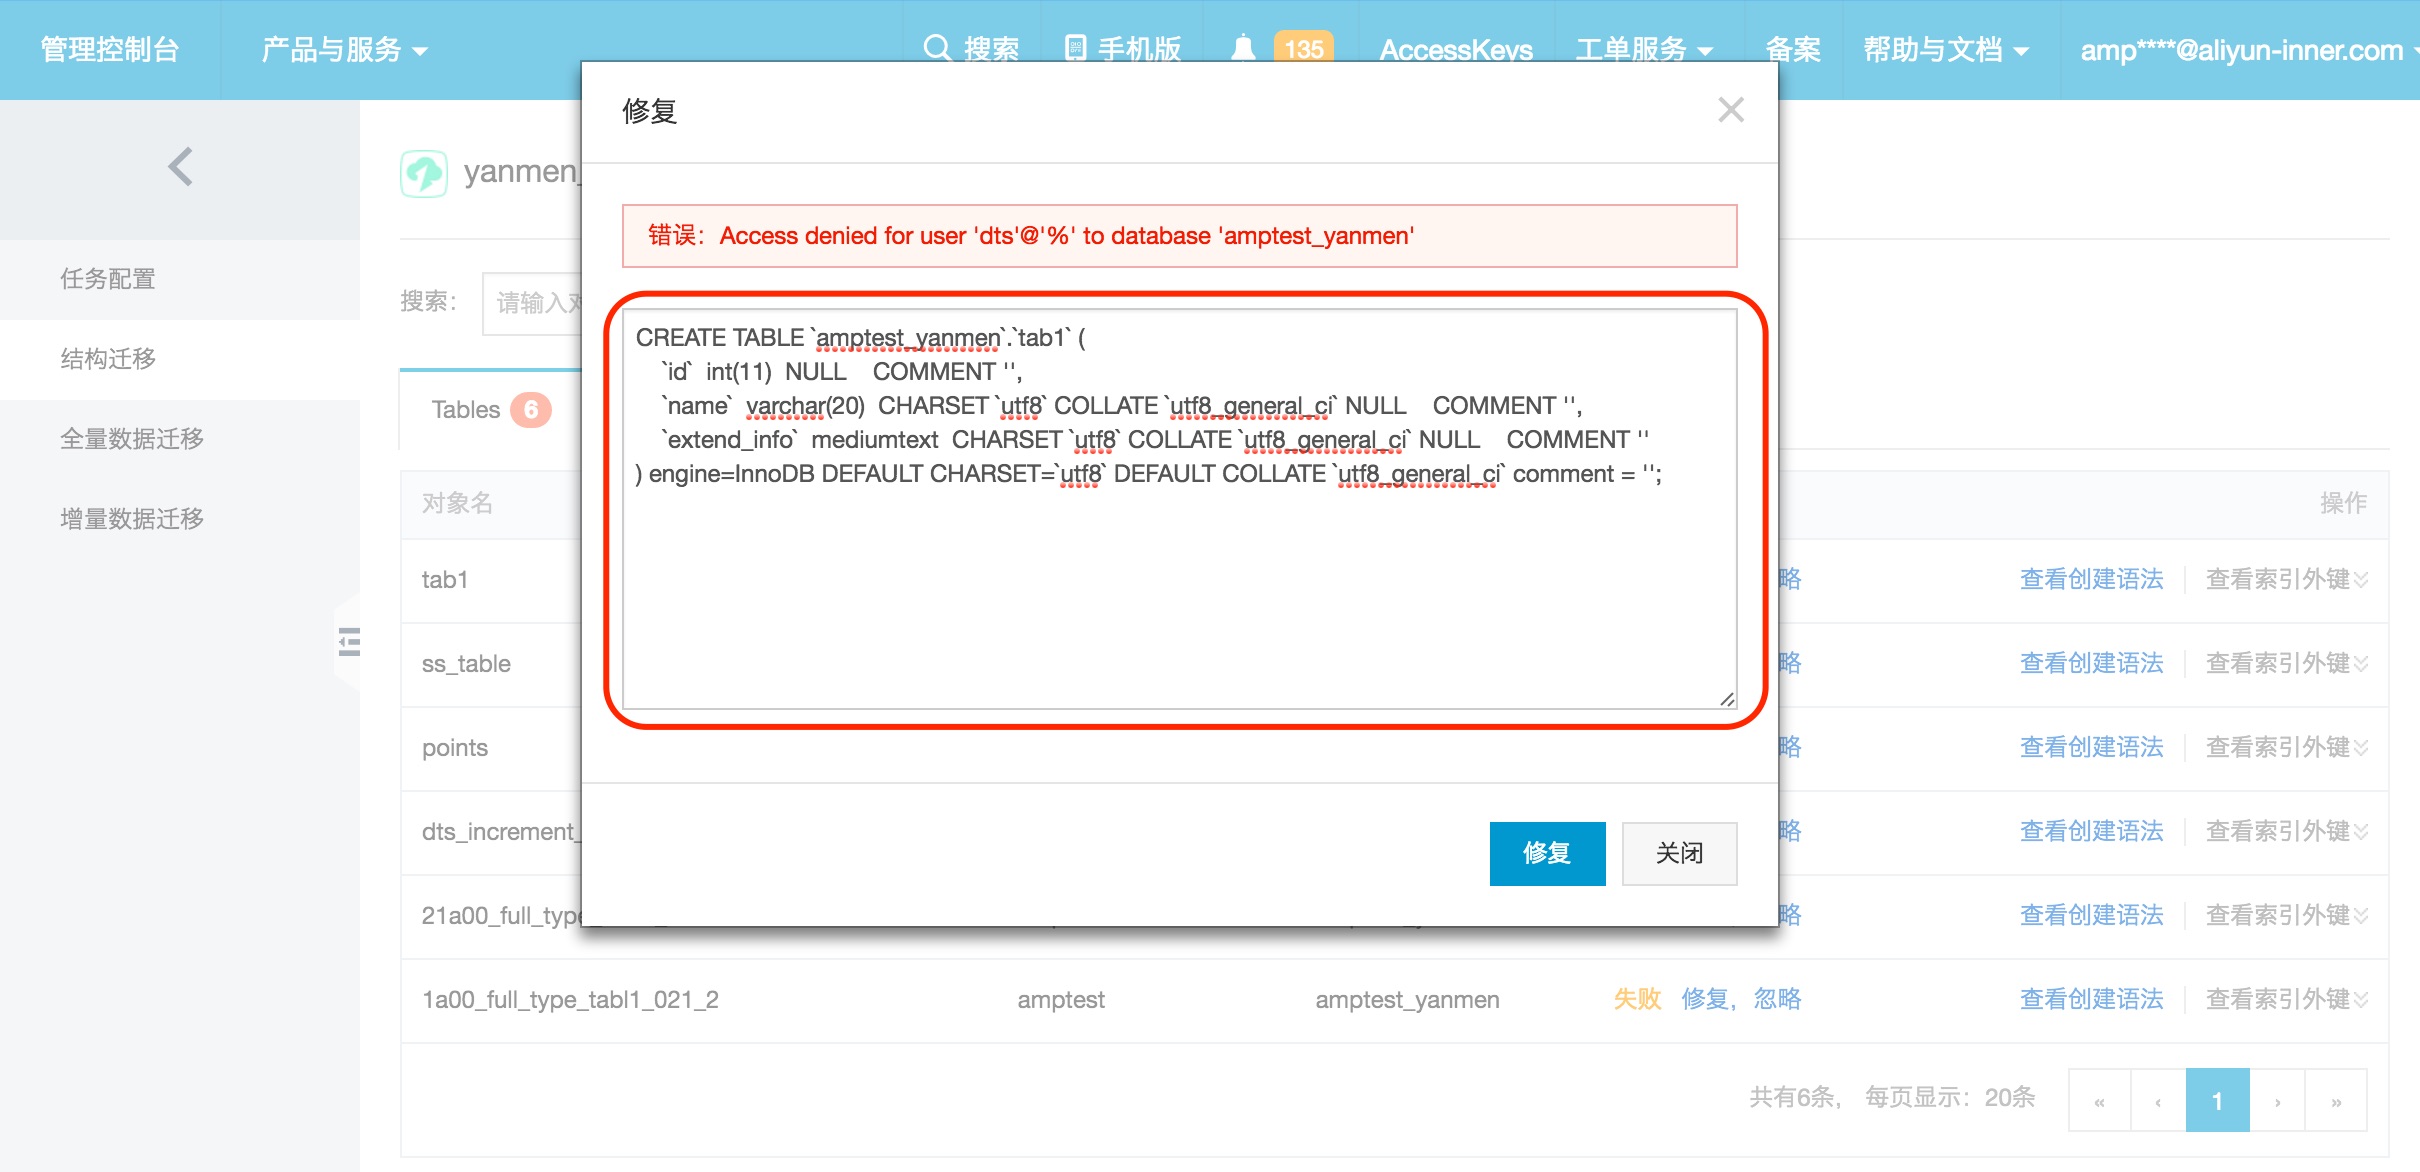The height and width of the screenshot is (1172, 2420).
Task: Expand 查看索引外键 for 21a00_full_type row
Action: (2287, 915)
